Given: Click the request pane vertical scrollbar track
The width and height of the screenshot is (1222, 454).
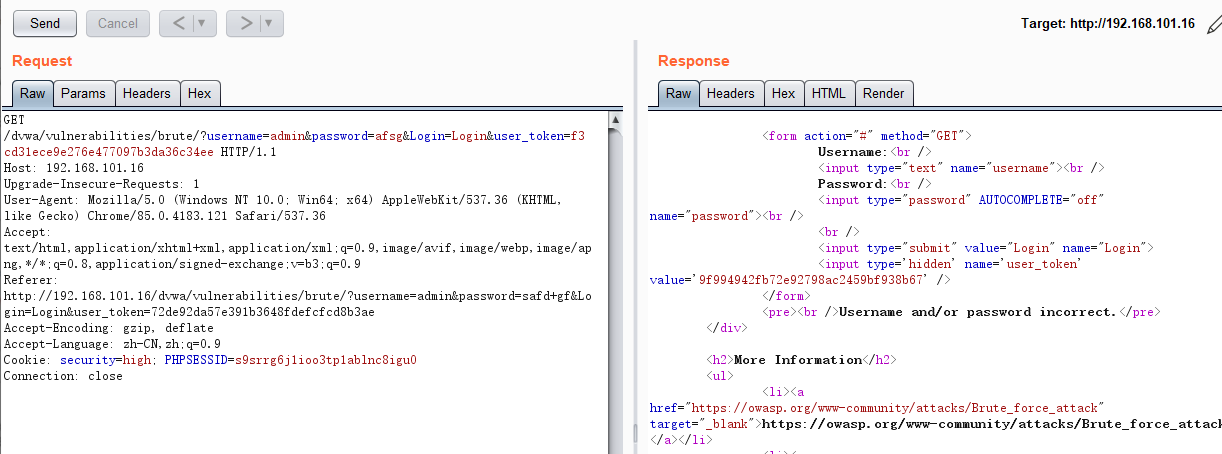Looking at the screenshot, I should pyautogui.click(x=615, y=290).
